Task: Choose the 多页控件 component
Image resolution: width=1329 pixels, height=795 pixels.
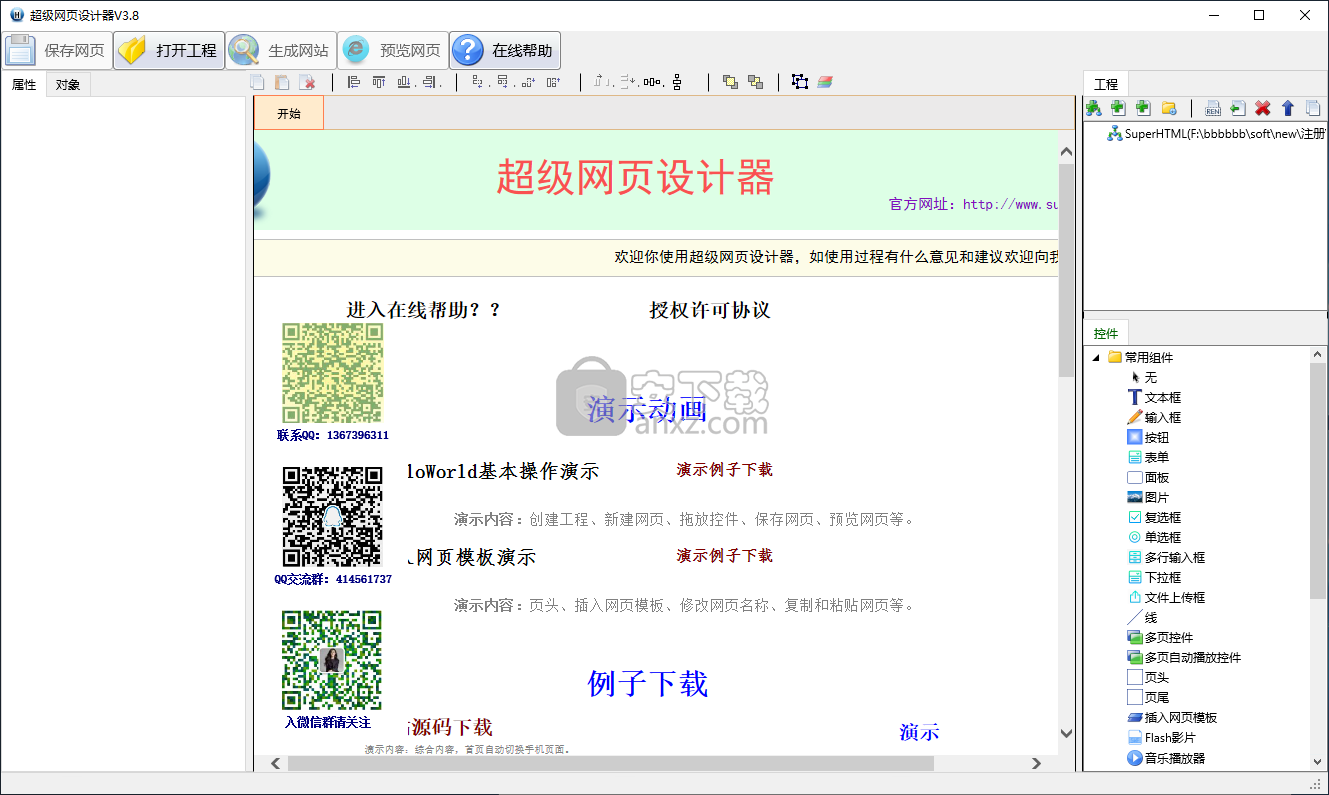Action: pos(1160,637)
